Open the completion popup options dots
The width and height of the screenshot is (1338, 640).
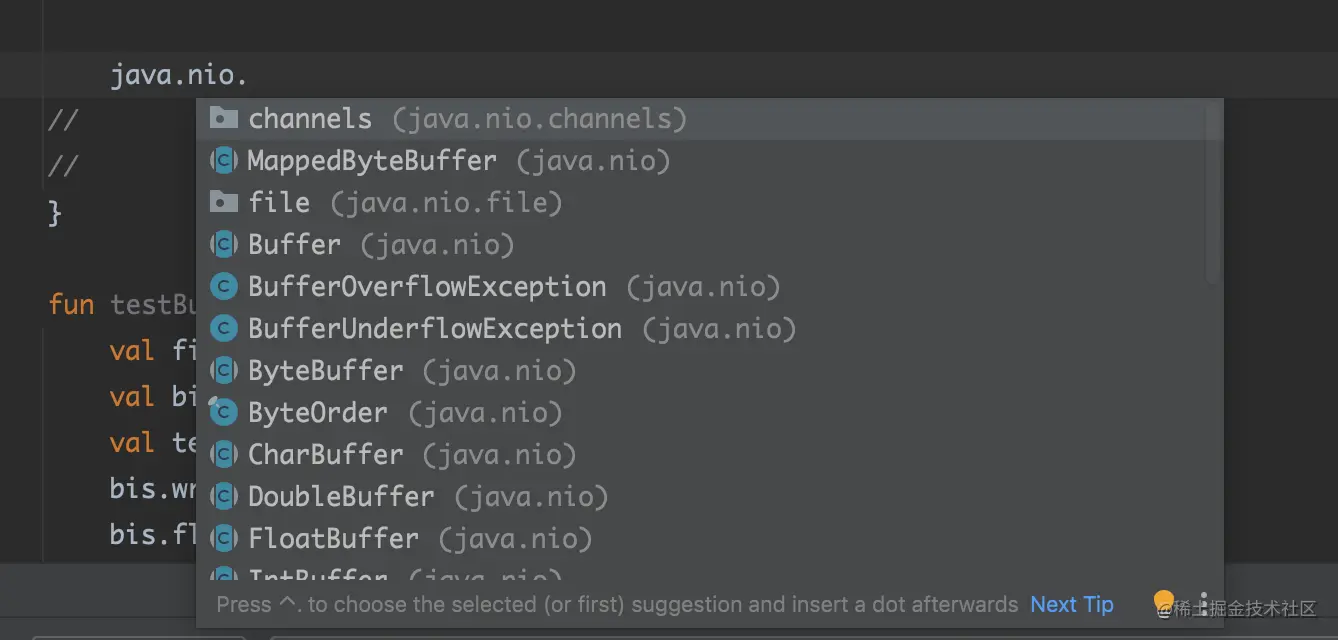1203,604
